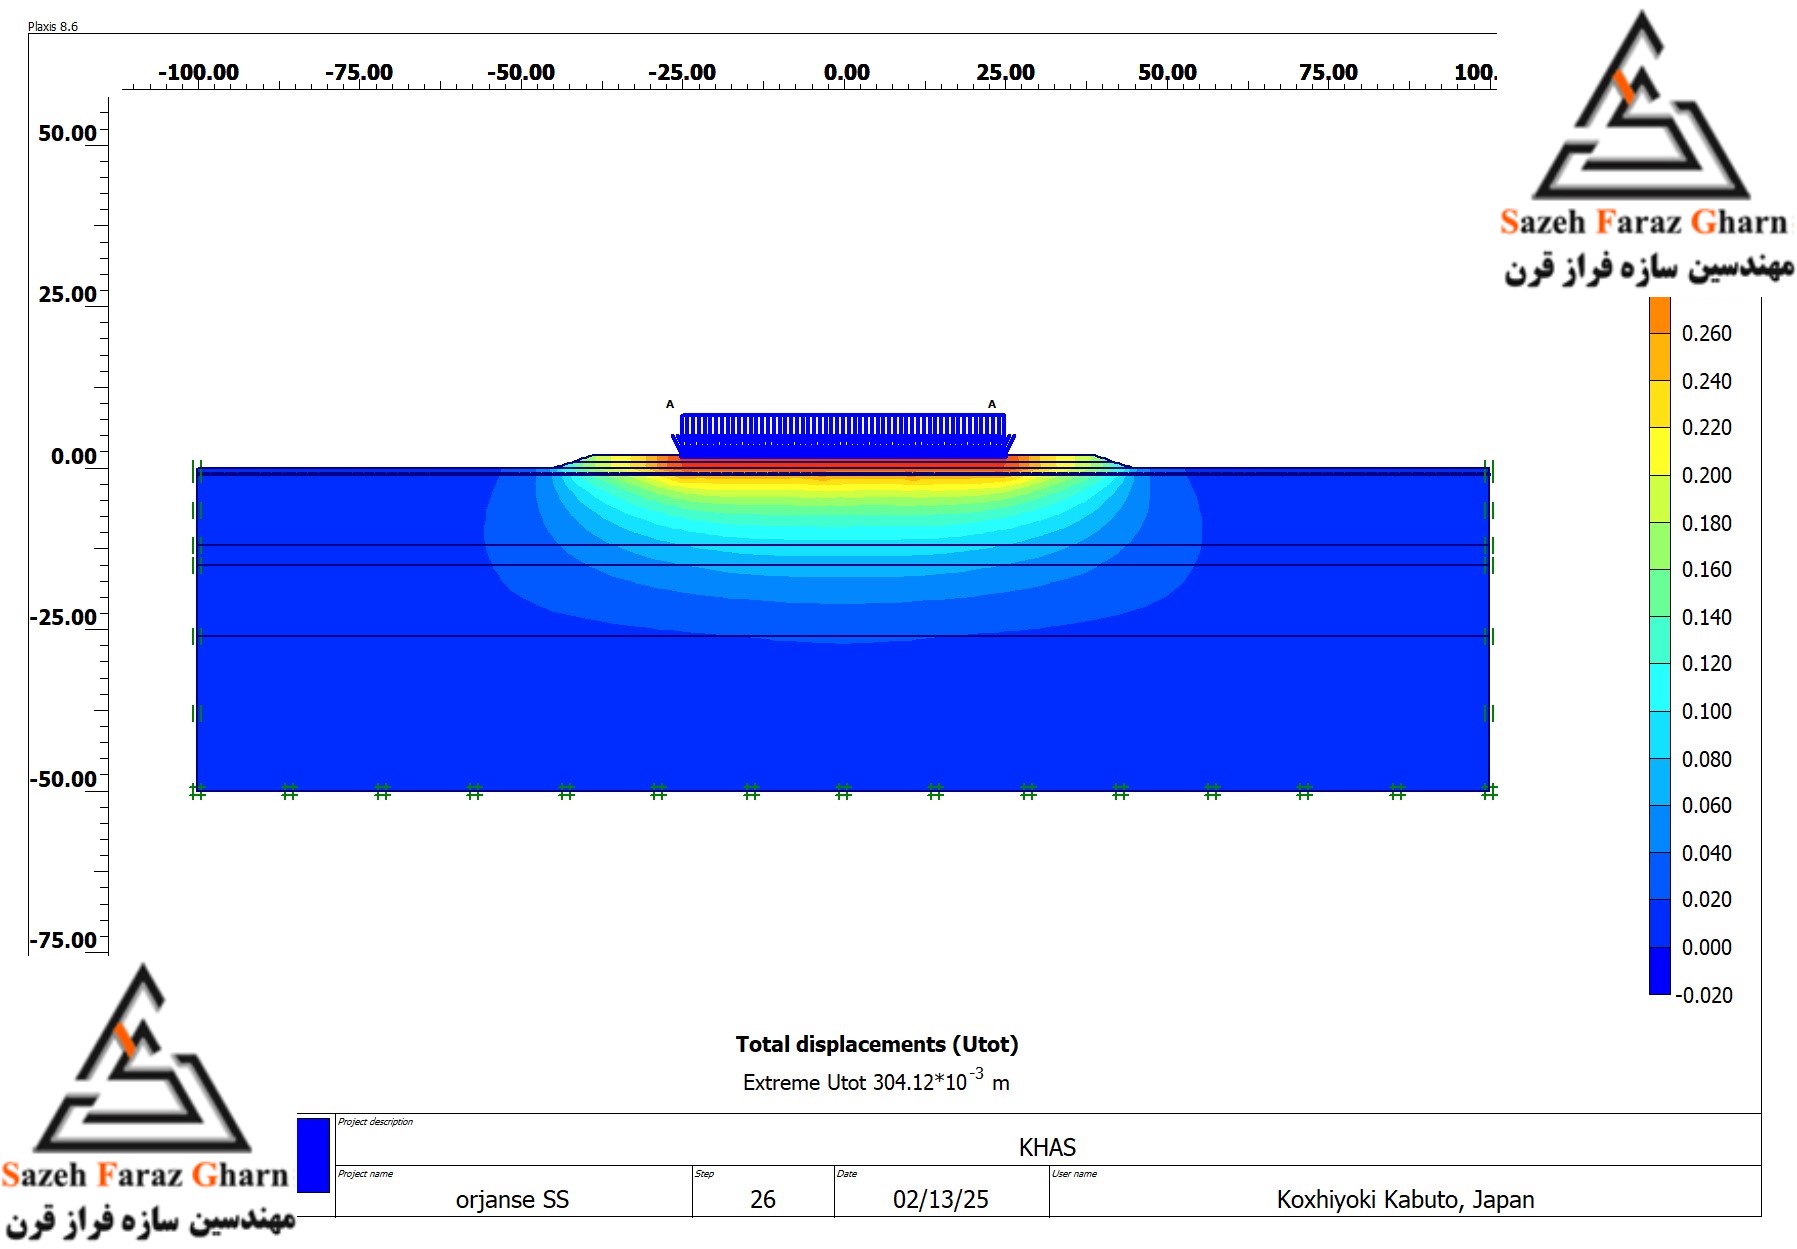The height and width of the screenshot is (1249, 1797).
Task: Click the Plaxis 8.6 label
Action: click(53, 26)
